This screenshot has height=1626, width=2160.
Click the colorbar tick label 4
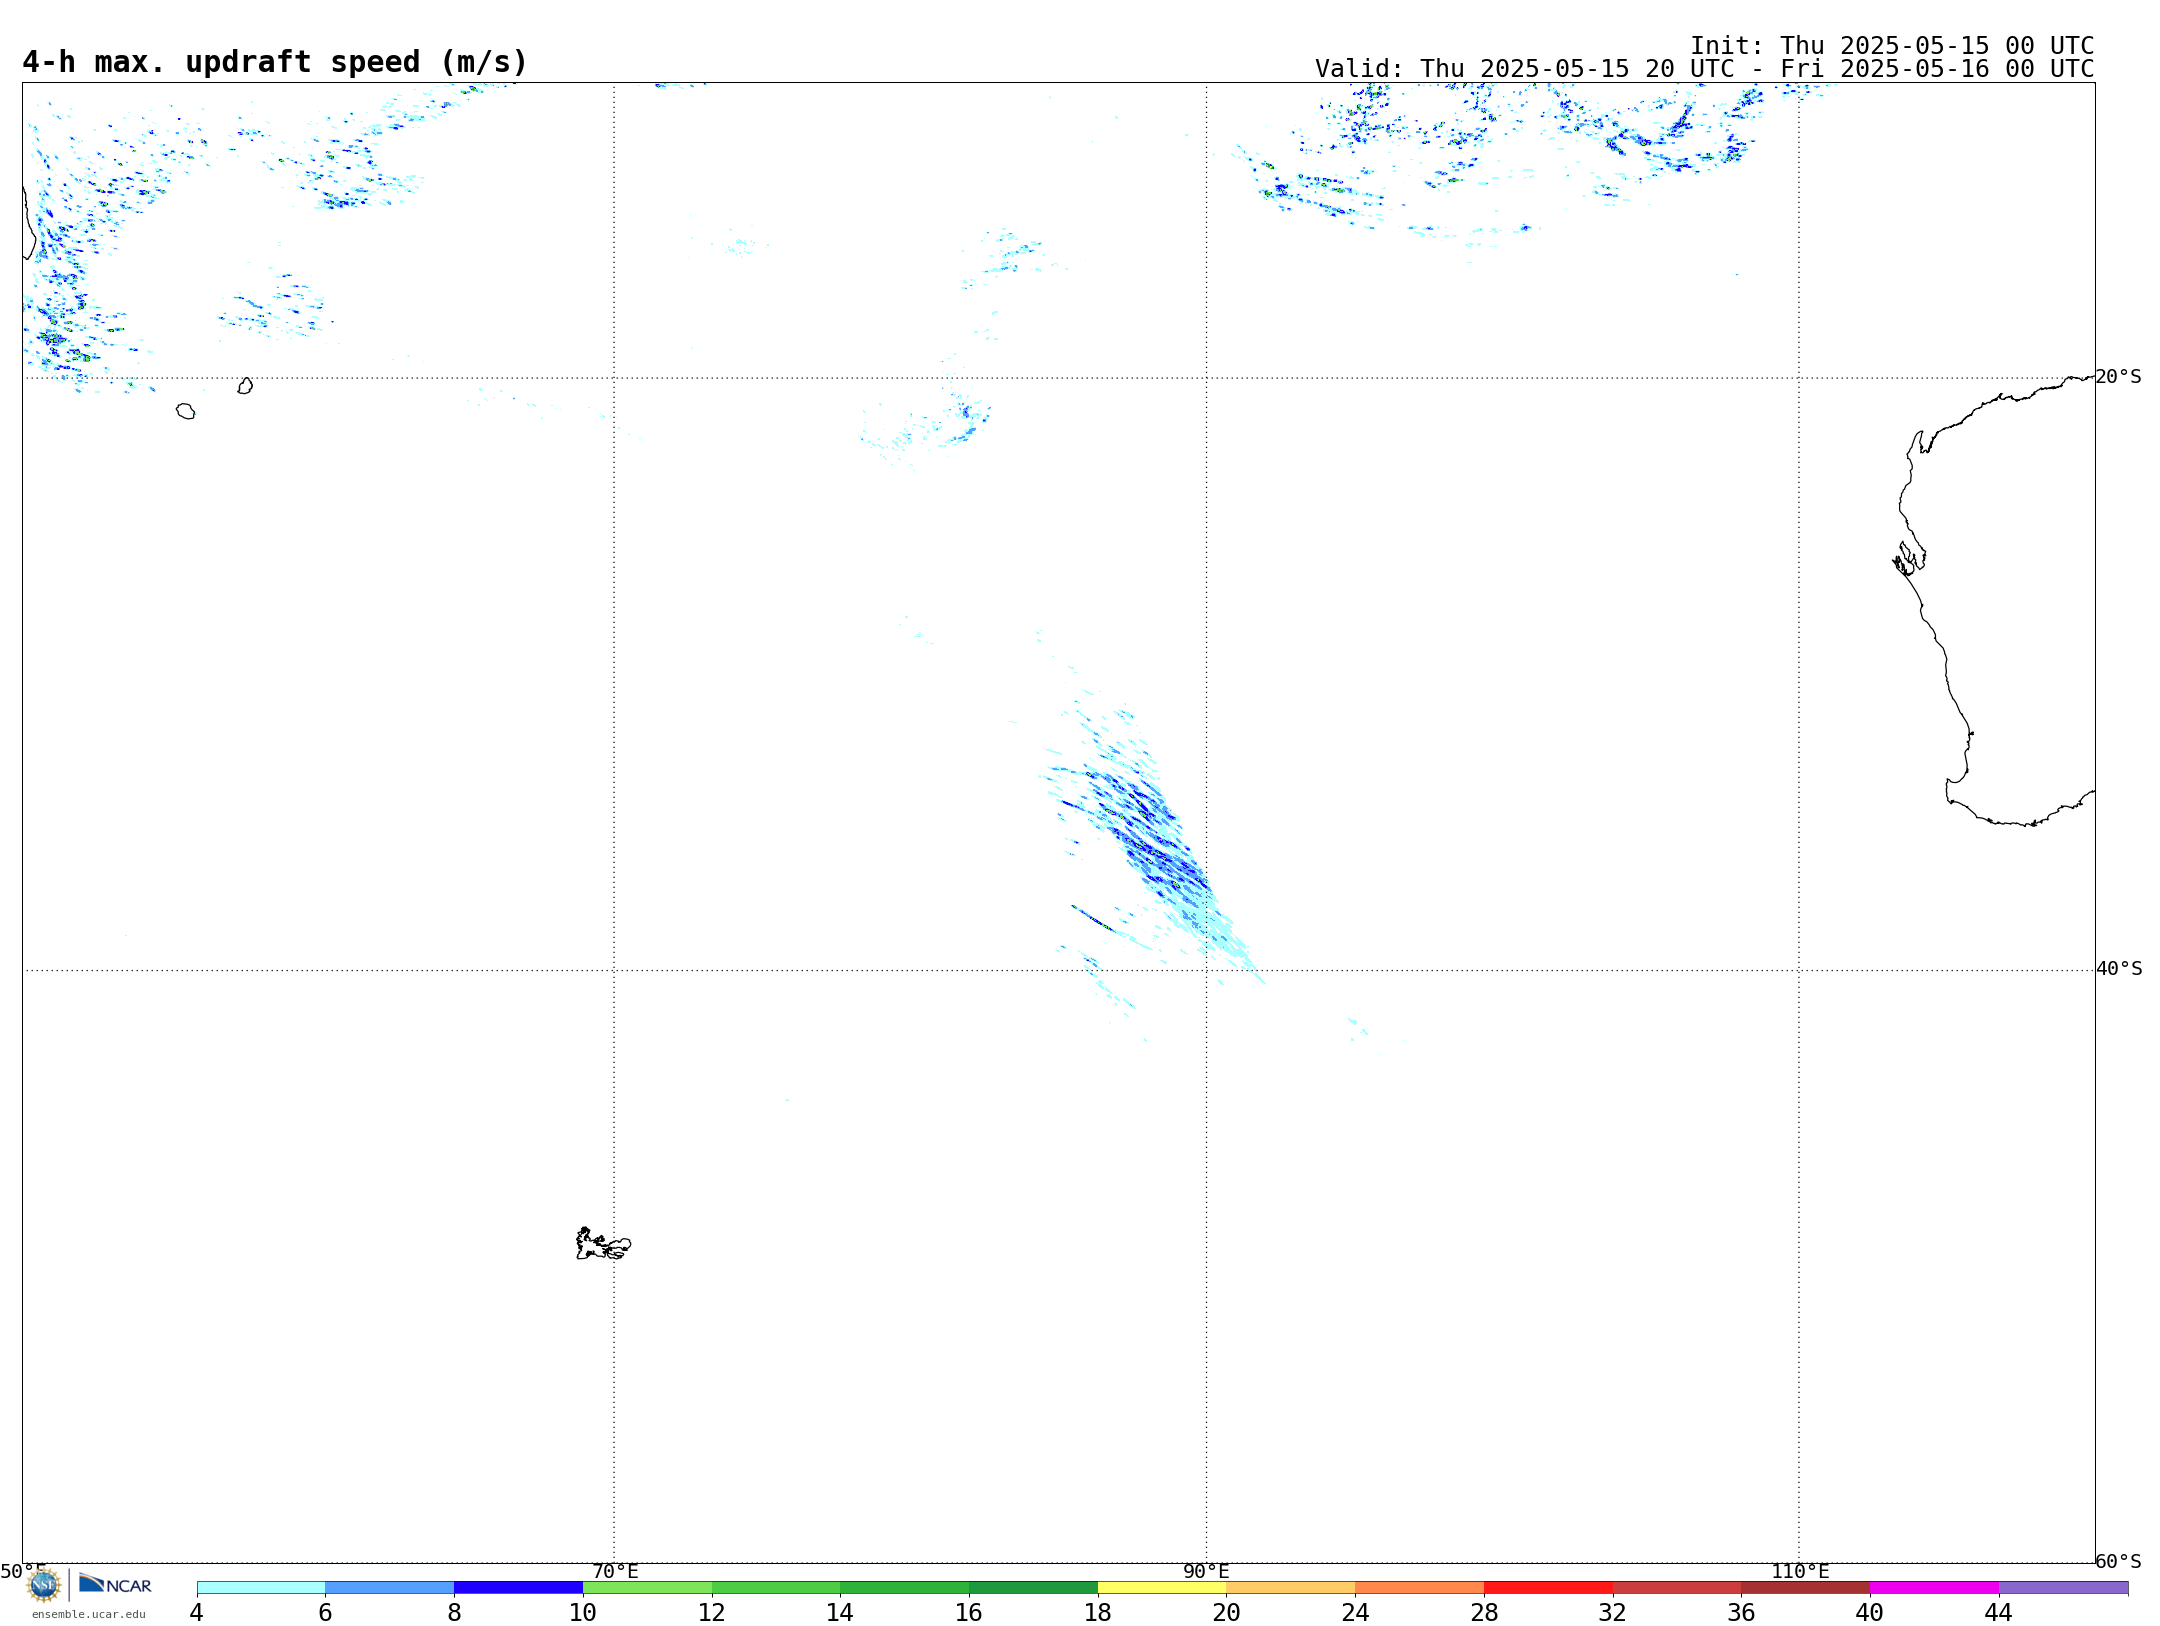197,1612
